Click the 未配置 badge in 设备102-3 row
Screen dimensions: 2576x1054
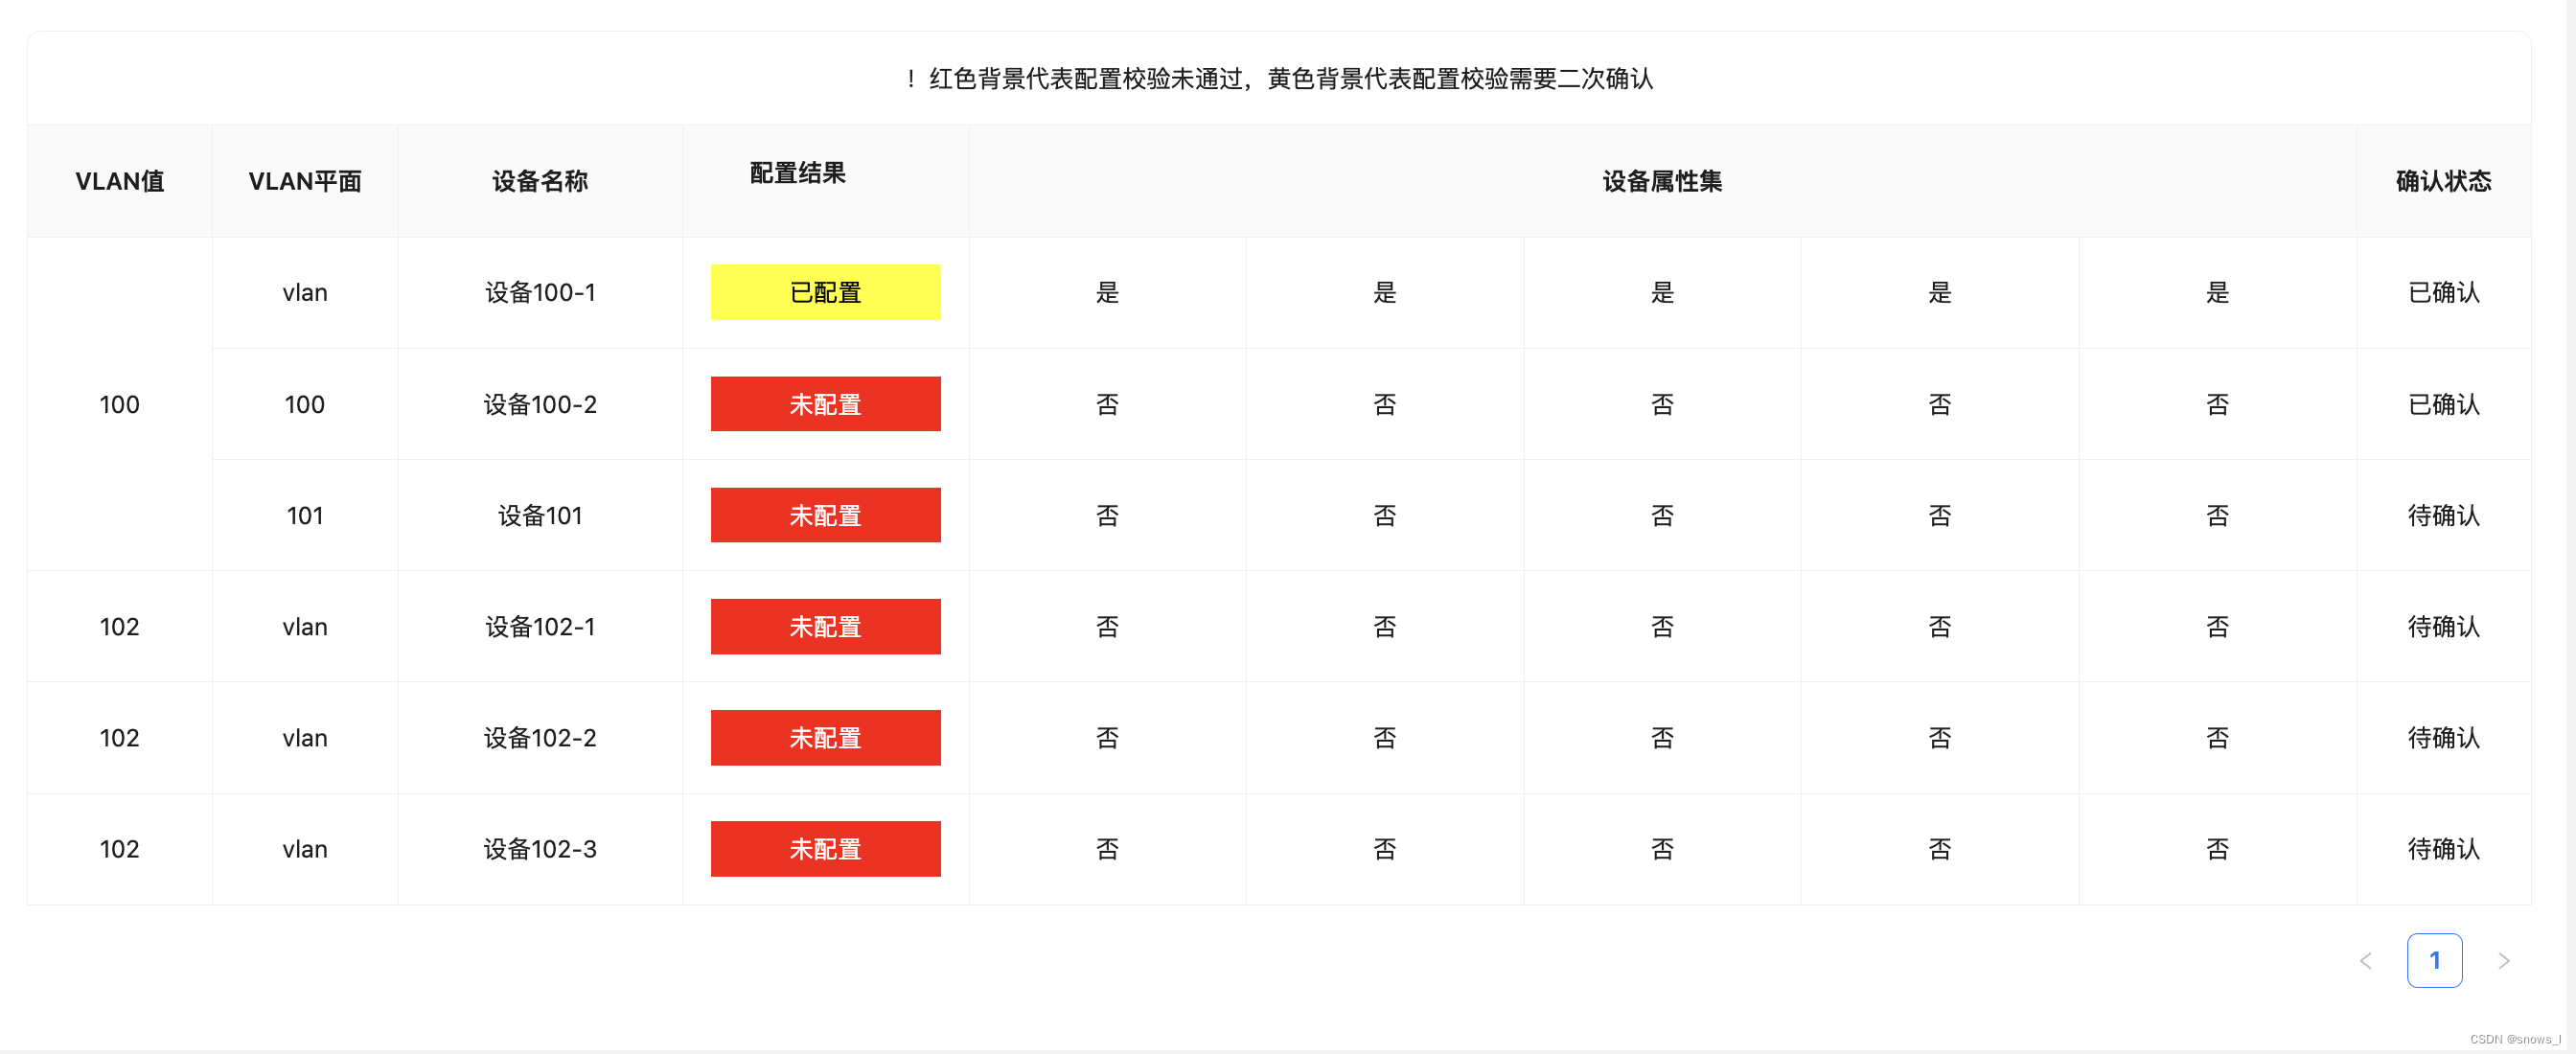[825, 849]
